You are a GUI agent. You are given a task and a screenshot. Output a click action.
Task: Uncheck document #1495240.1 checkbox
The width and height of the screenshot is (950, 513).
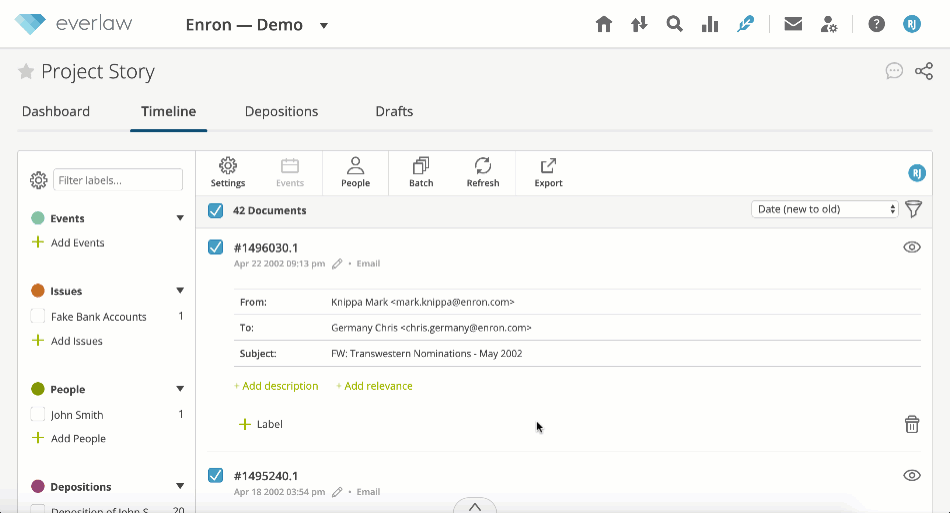tap(215, 475)
